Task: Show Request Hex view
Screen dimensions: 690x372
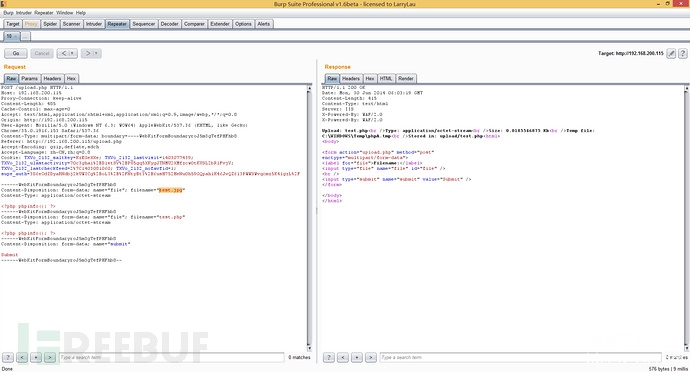Action: [x=71, y=79]
